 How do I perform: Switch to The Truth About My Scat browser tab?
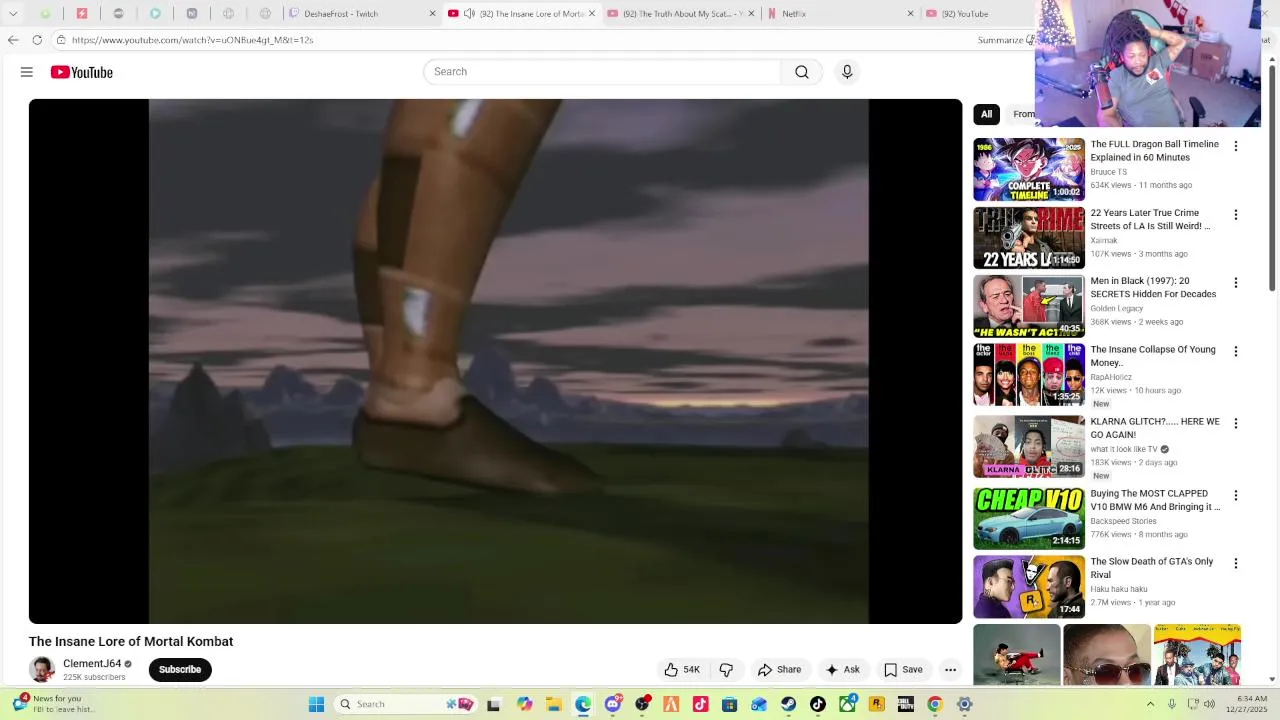[x=680, y=14]
